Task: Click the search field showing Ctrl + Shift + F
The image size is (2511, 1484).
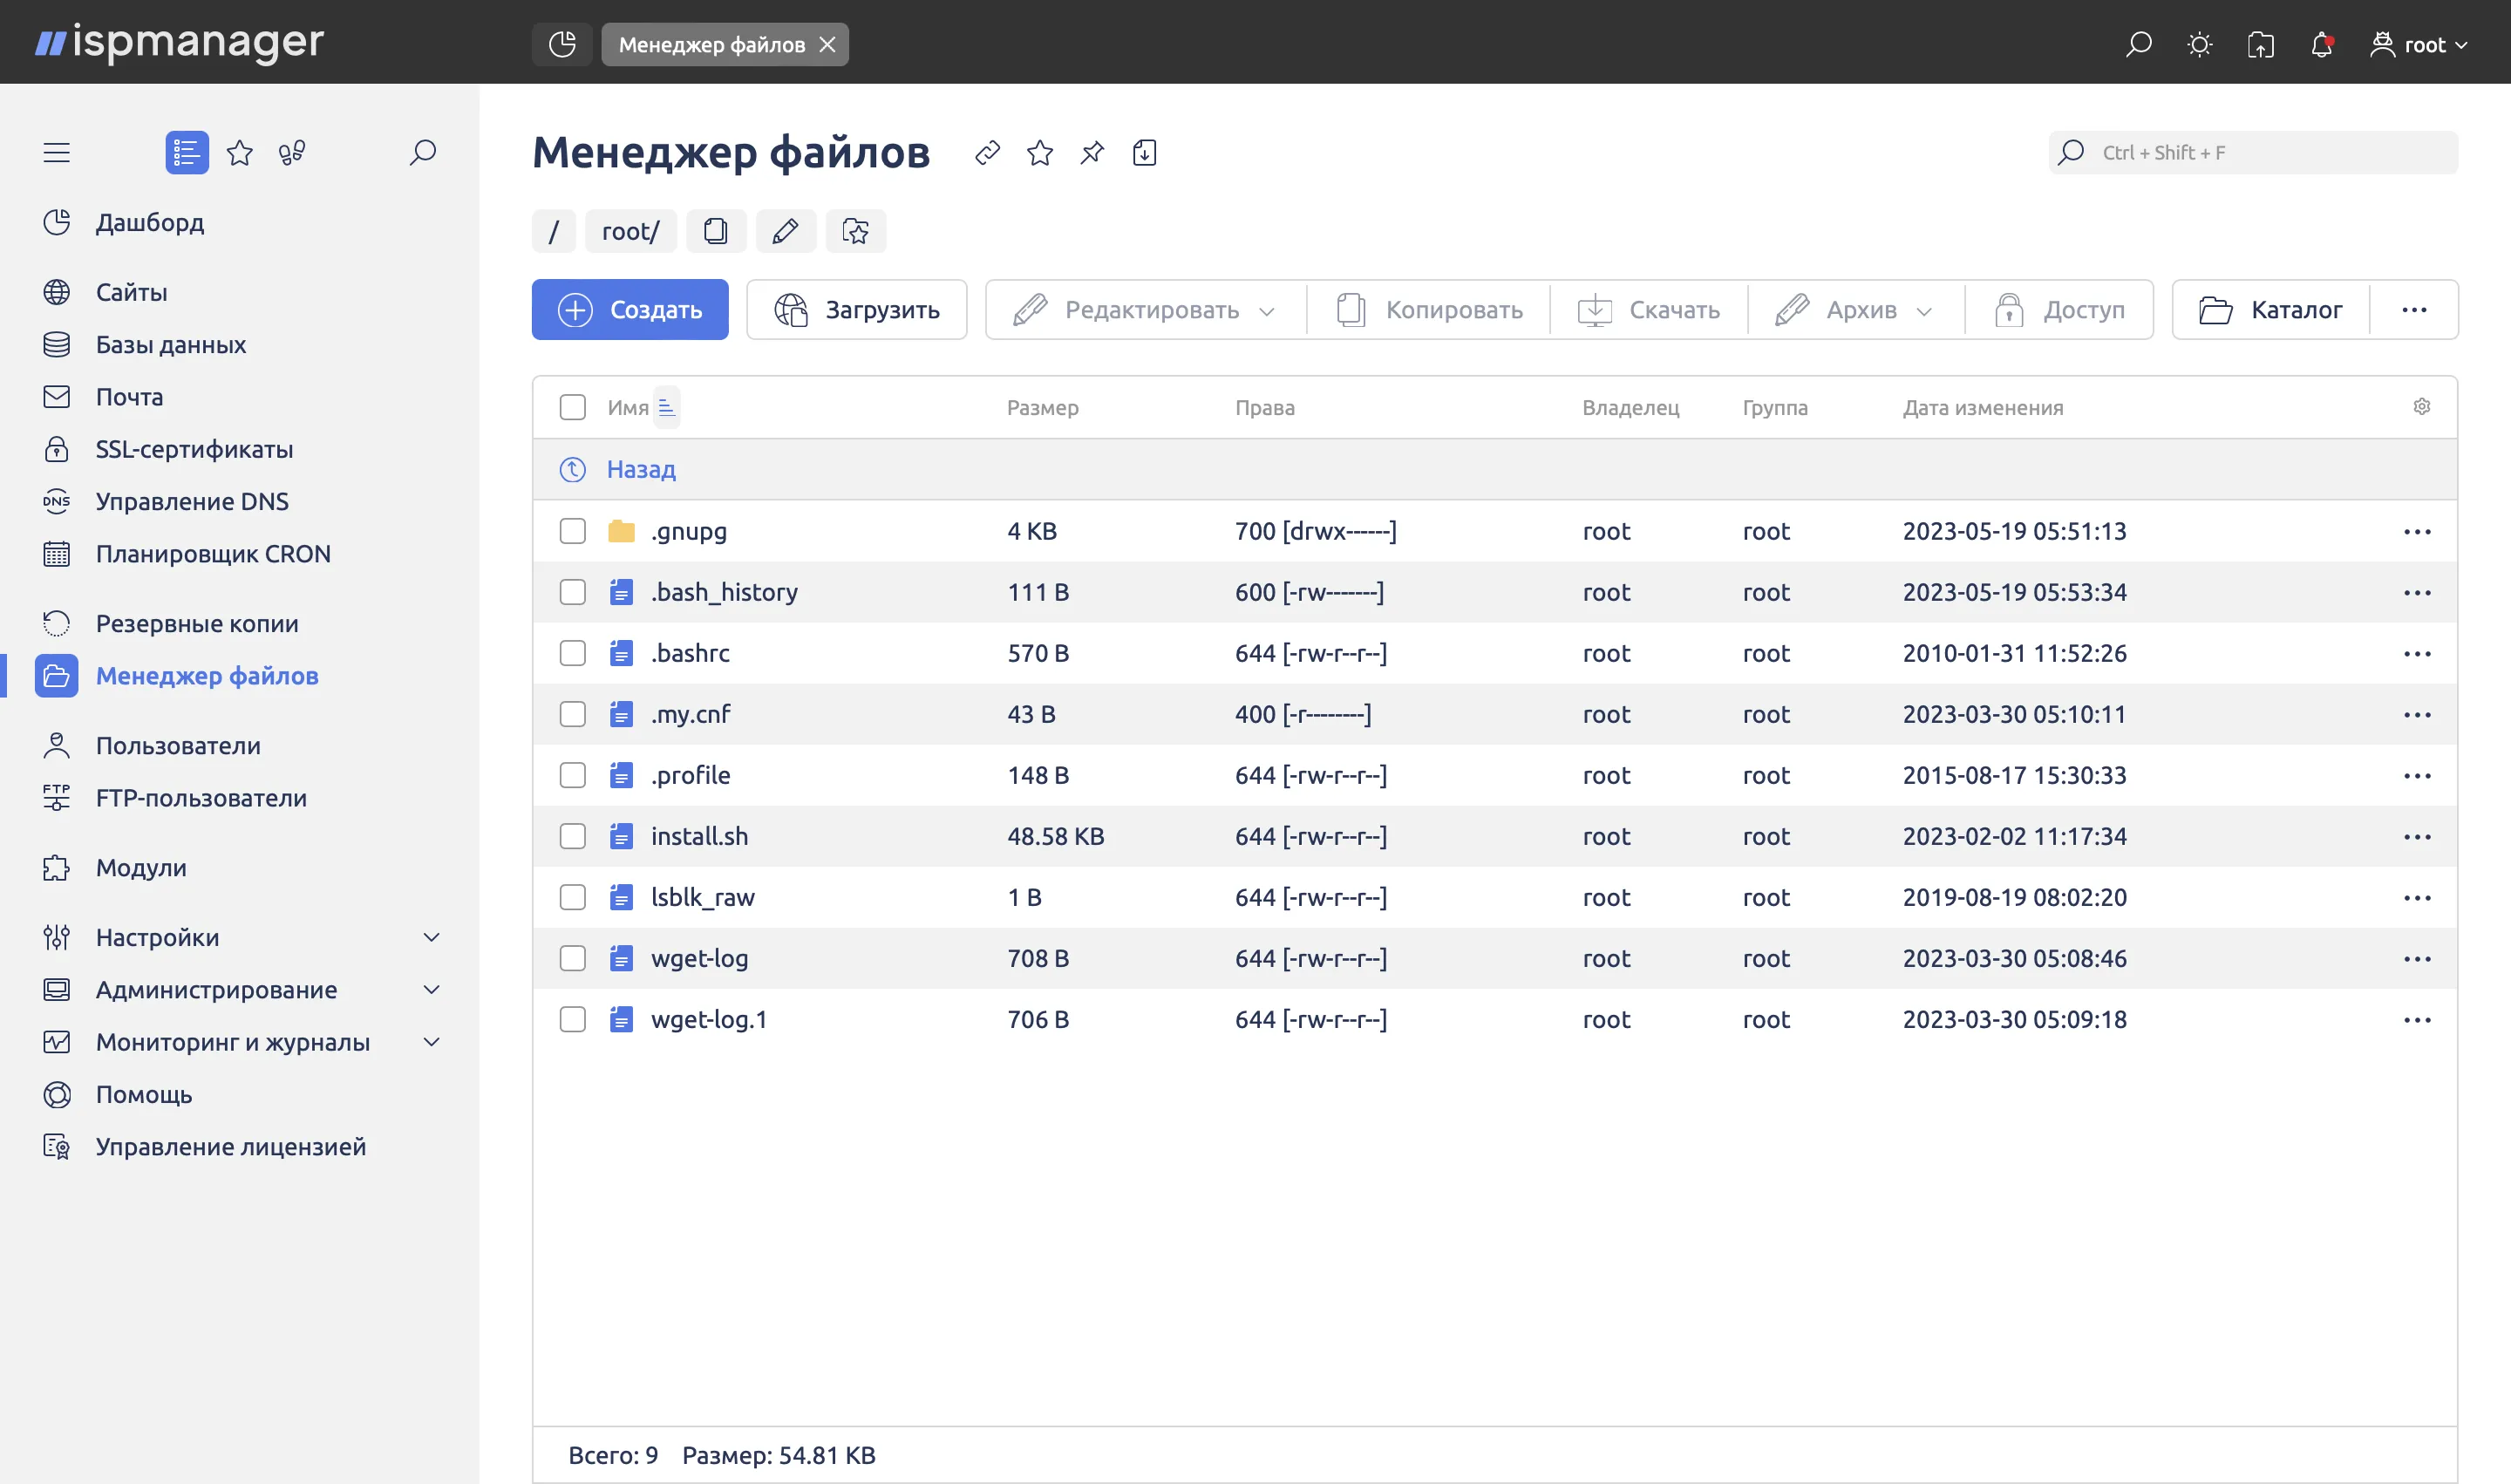Action: tap(2252, 152)
